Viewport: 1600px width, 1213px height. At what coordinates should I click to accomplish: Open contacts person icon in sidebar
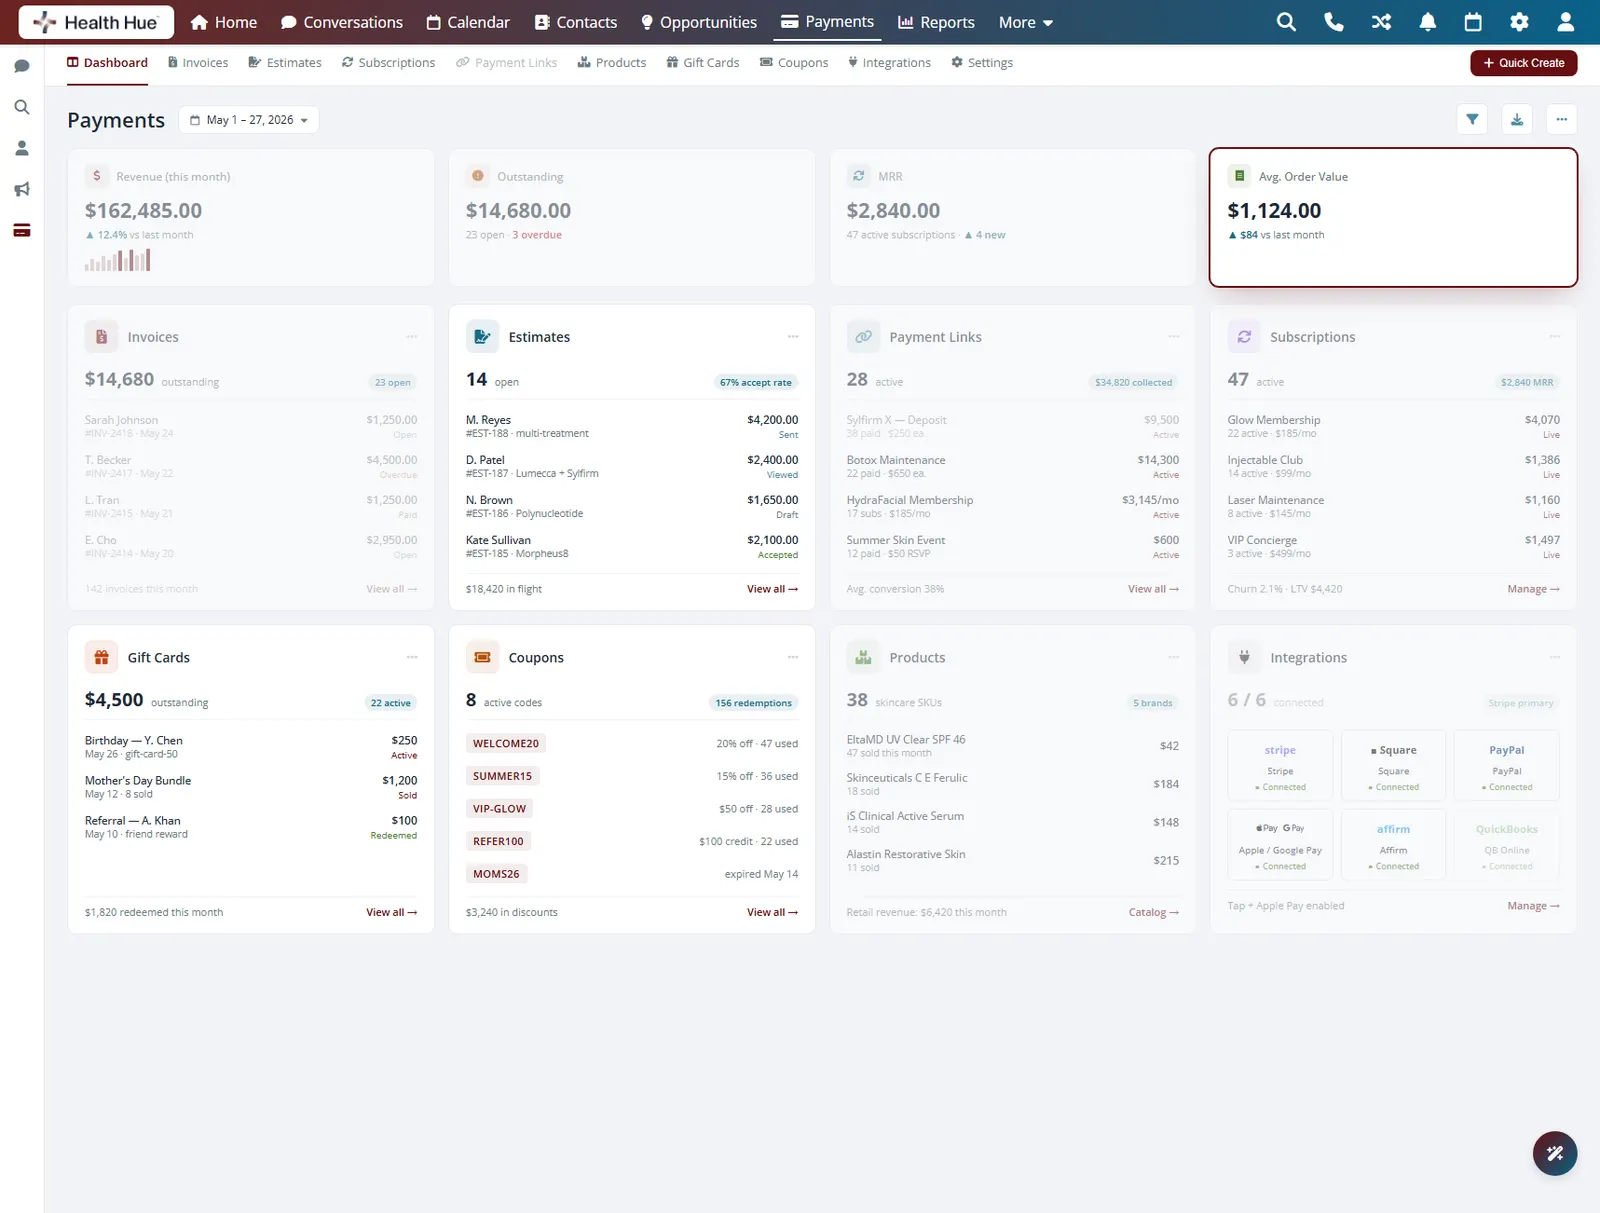[22, 148]
